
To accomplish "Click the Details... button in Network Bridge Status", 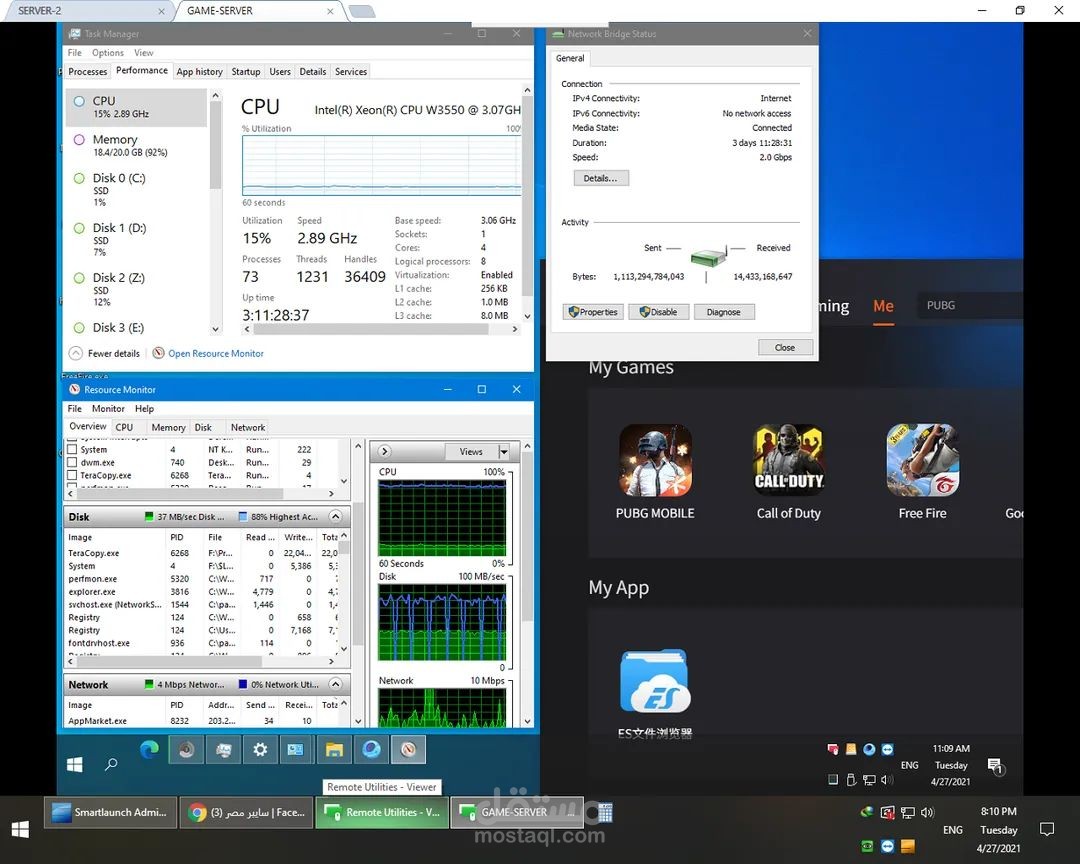I will pos(601,178).
